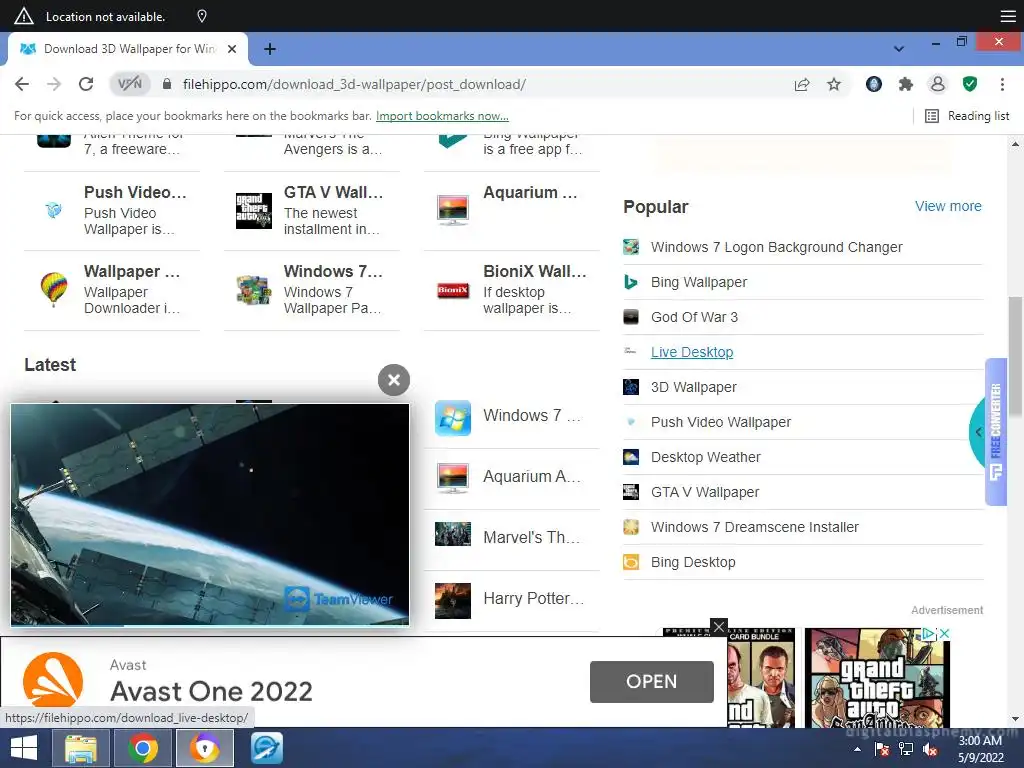Open the hamburger menu in top bar

(x=1008, y=16)
